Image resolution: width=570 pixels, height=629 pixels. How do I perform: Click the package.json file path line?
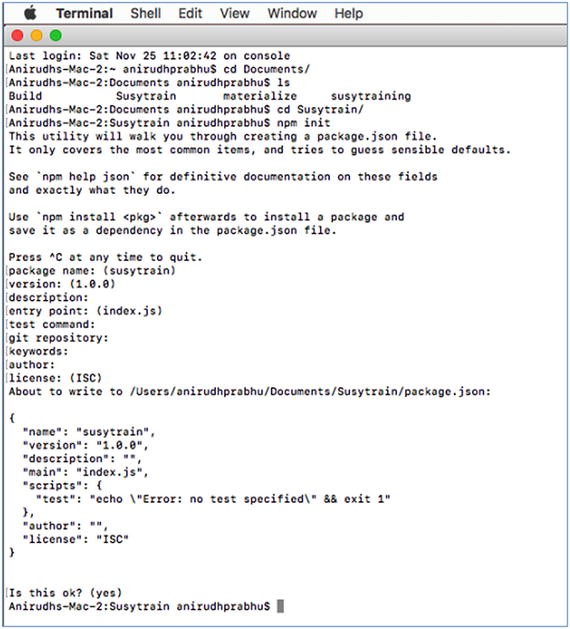pos(250,392)
